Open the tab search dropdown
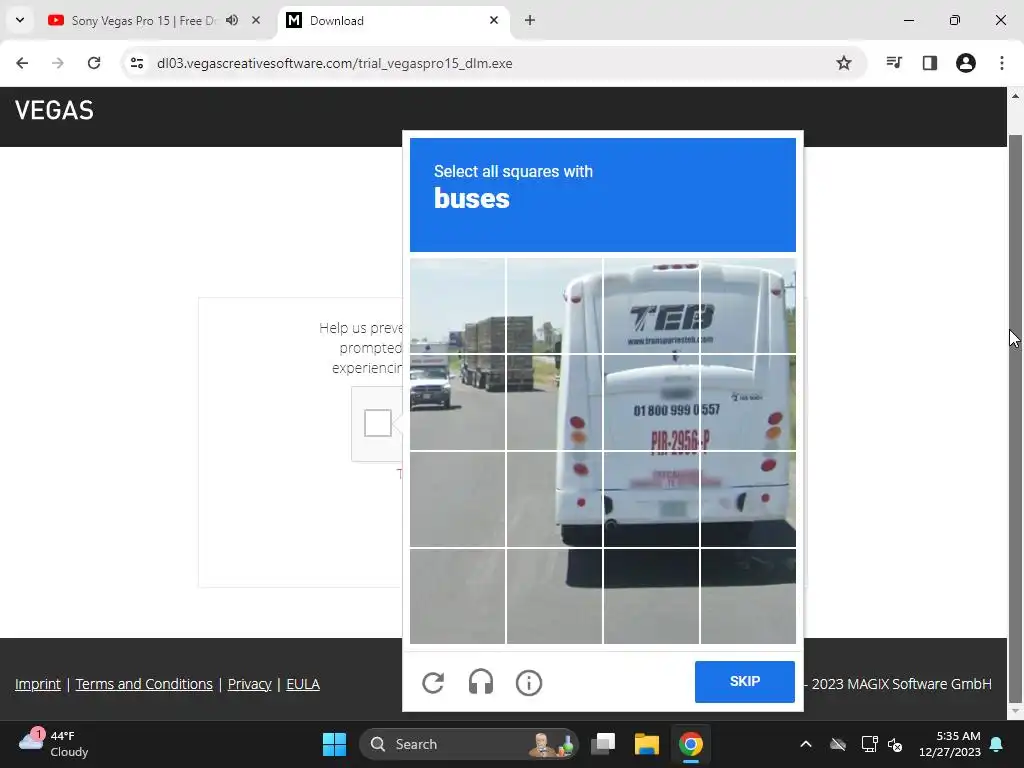This screenshot has width=1024, height=768. [20, 20]
